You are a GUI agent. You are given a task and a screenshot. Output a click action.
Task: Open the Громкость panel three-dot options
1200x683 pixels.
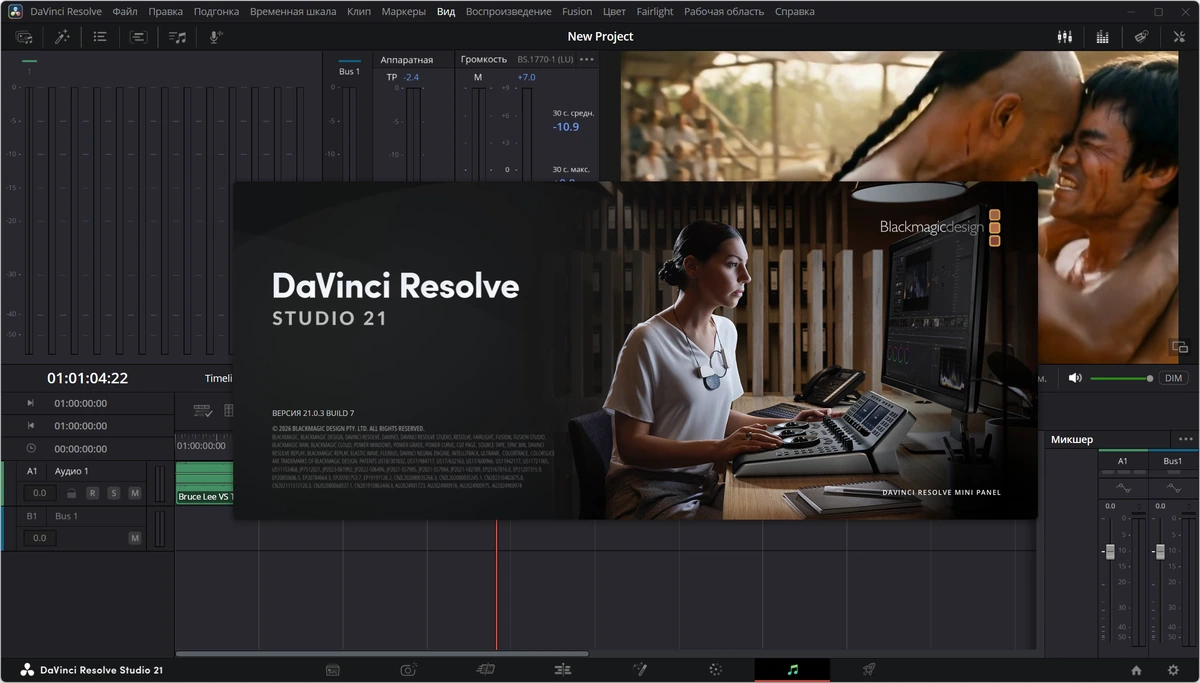pyautogui.click(x=587, y=60)
